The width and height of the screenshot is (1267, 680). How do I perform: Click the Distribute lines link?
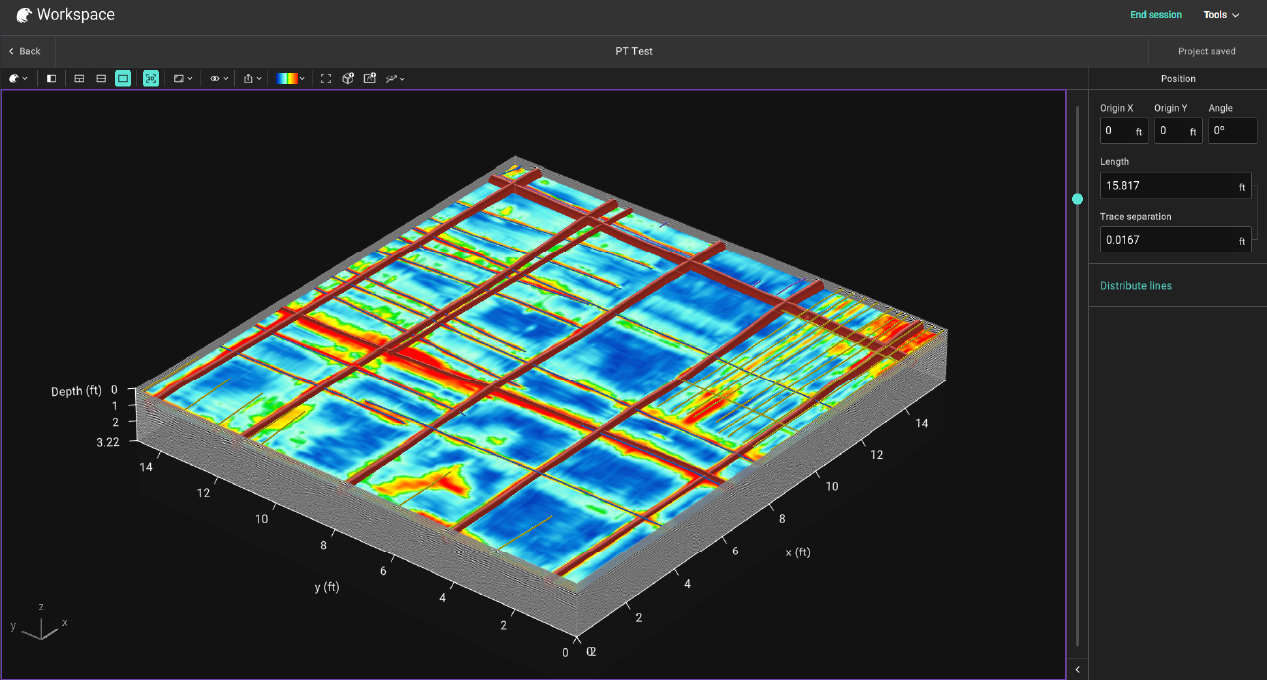[1135, 285]
